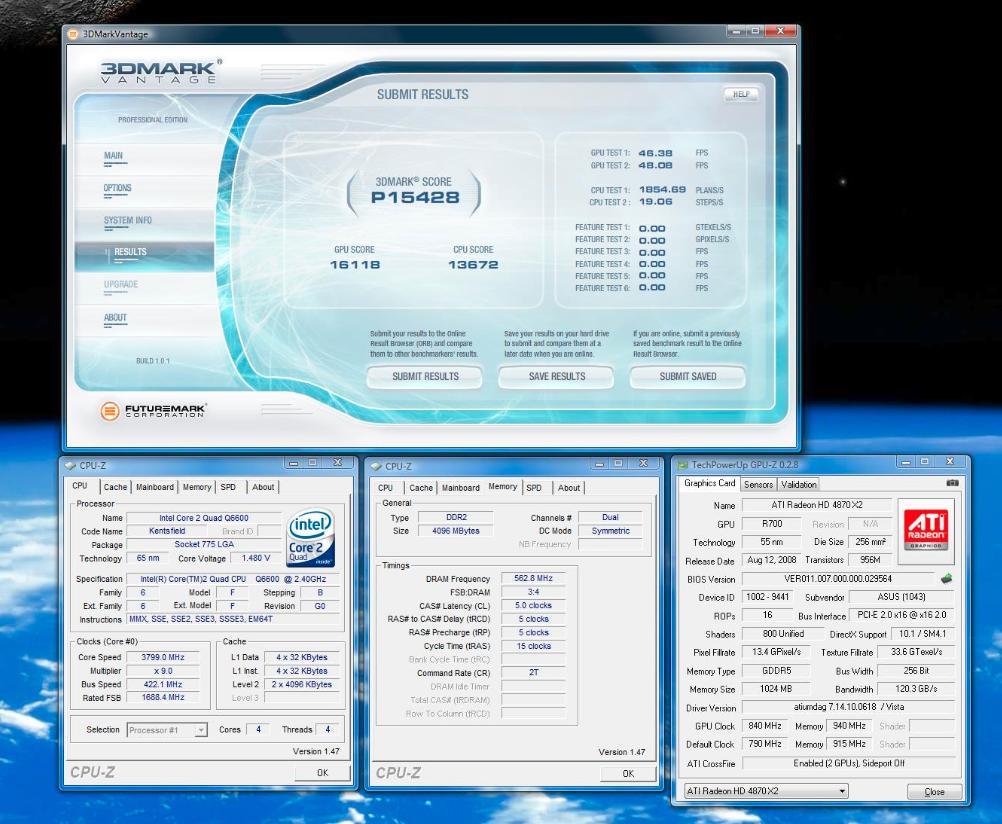Click the DRAM Frequency 562.8 MHz field
This screenshot has height=824, width=1002.
click(533, 578)
